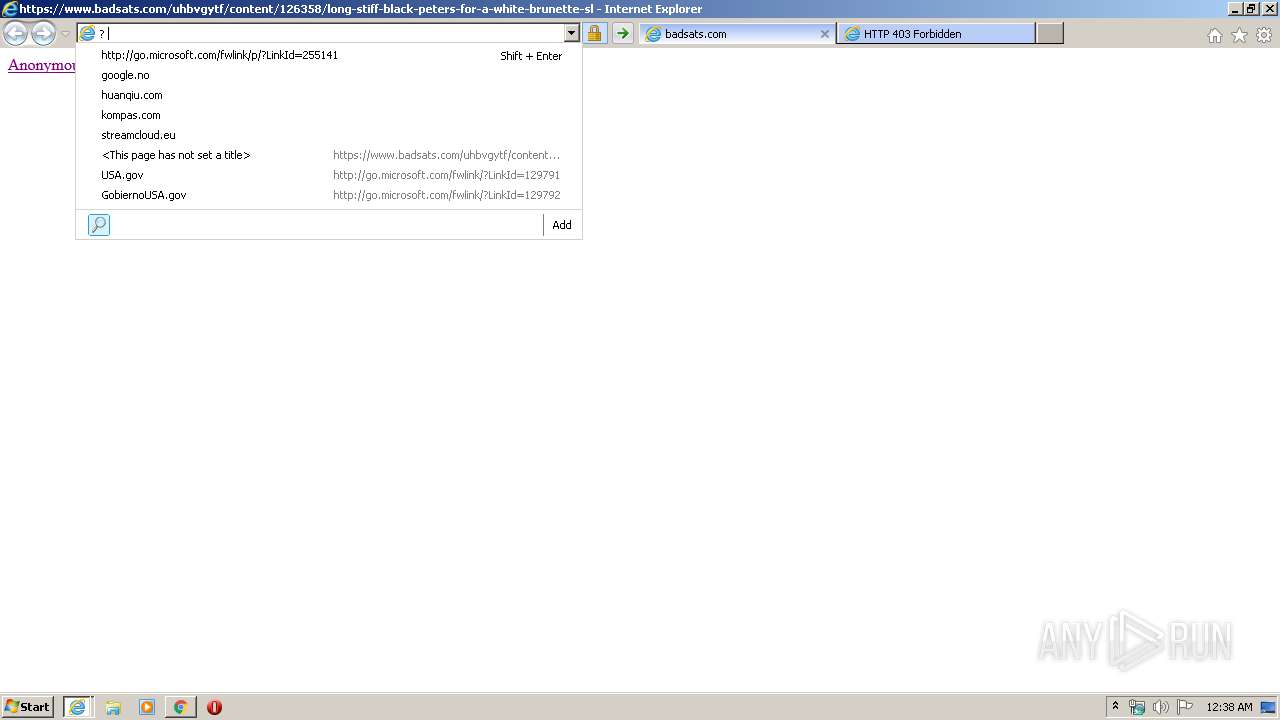Click the security lock icon
1280x720 pixels.
594,33
